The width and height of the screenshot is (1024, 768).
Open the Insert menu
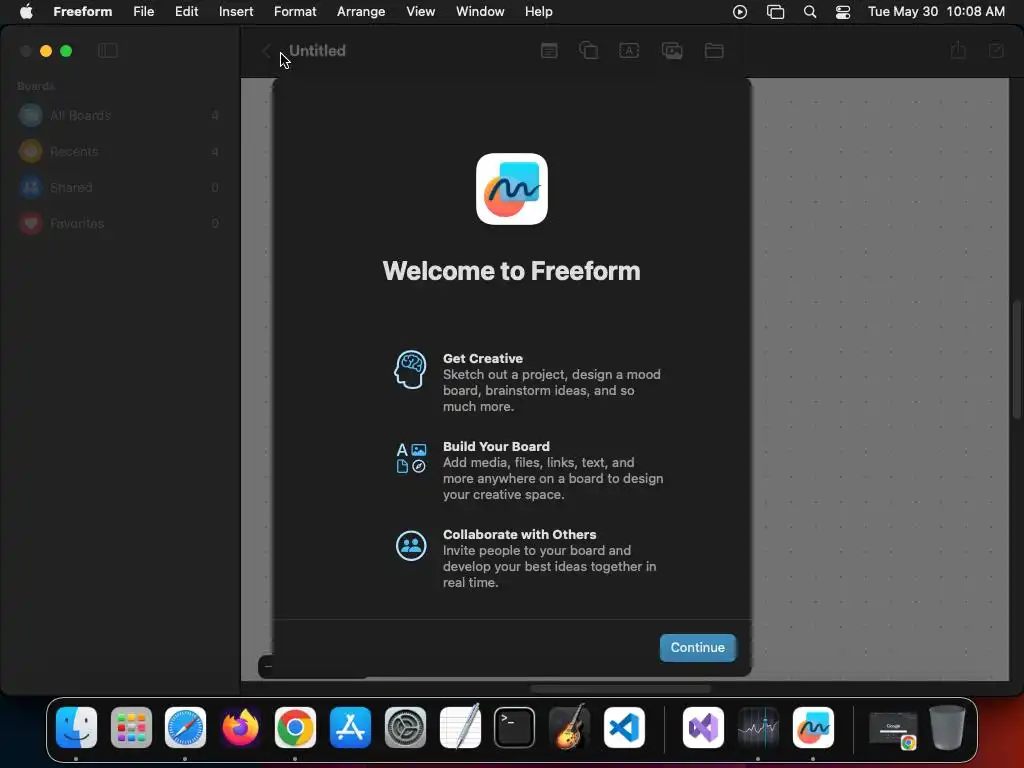click(x=236, y=12)
